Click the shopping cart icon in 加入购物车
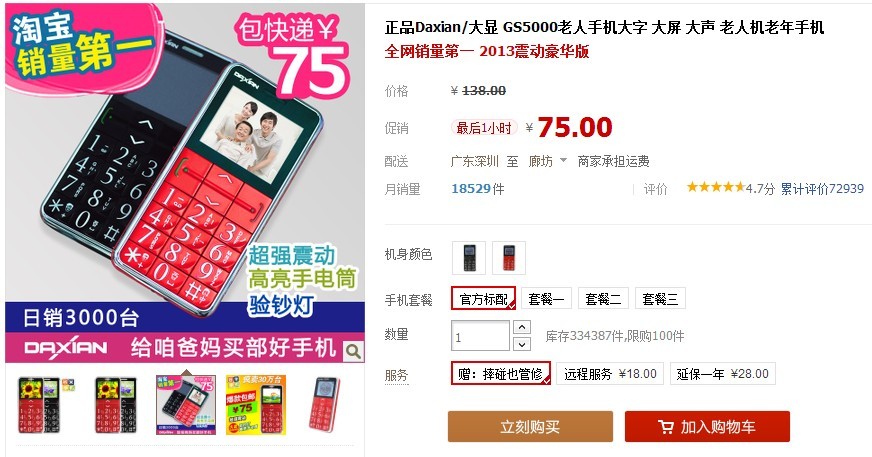Image resolution: width=872 pixels, height=457 pixels. [x=666, y=427]
